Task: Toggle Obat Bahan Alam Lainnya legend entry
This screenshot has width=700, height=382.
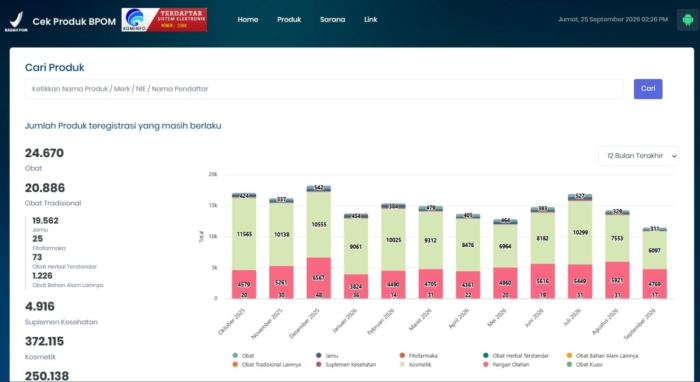Action: coord(602,356)
